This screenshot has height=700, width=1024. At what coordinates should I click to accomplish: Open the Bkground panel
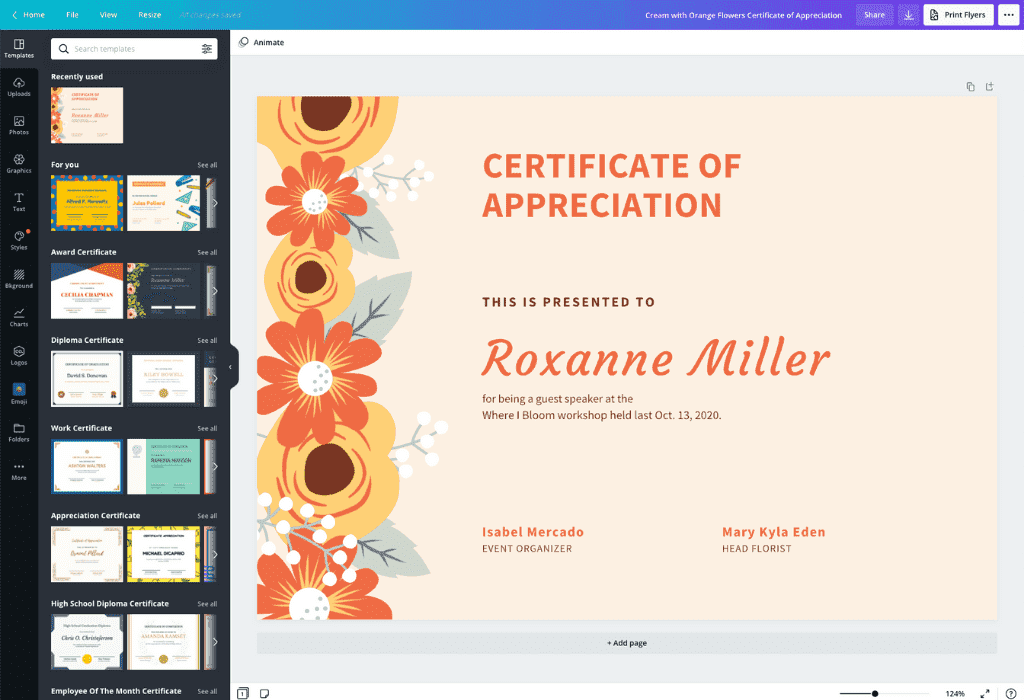tap(19, 280)
